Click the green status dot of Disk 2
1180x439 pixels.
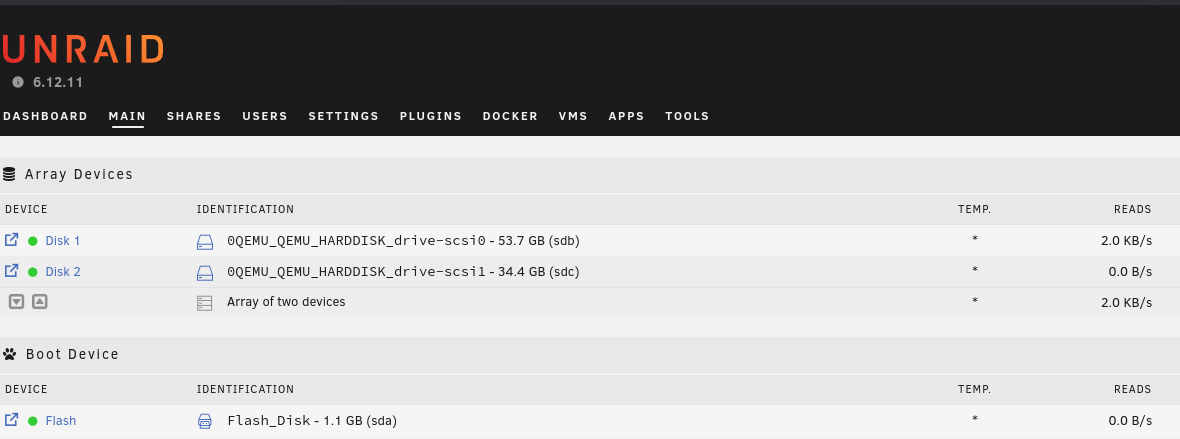[x=32, y=272]
